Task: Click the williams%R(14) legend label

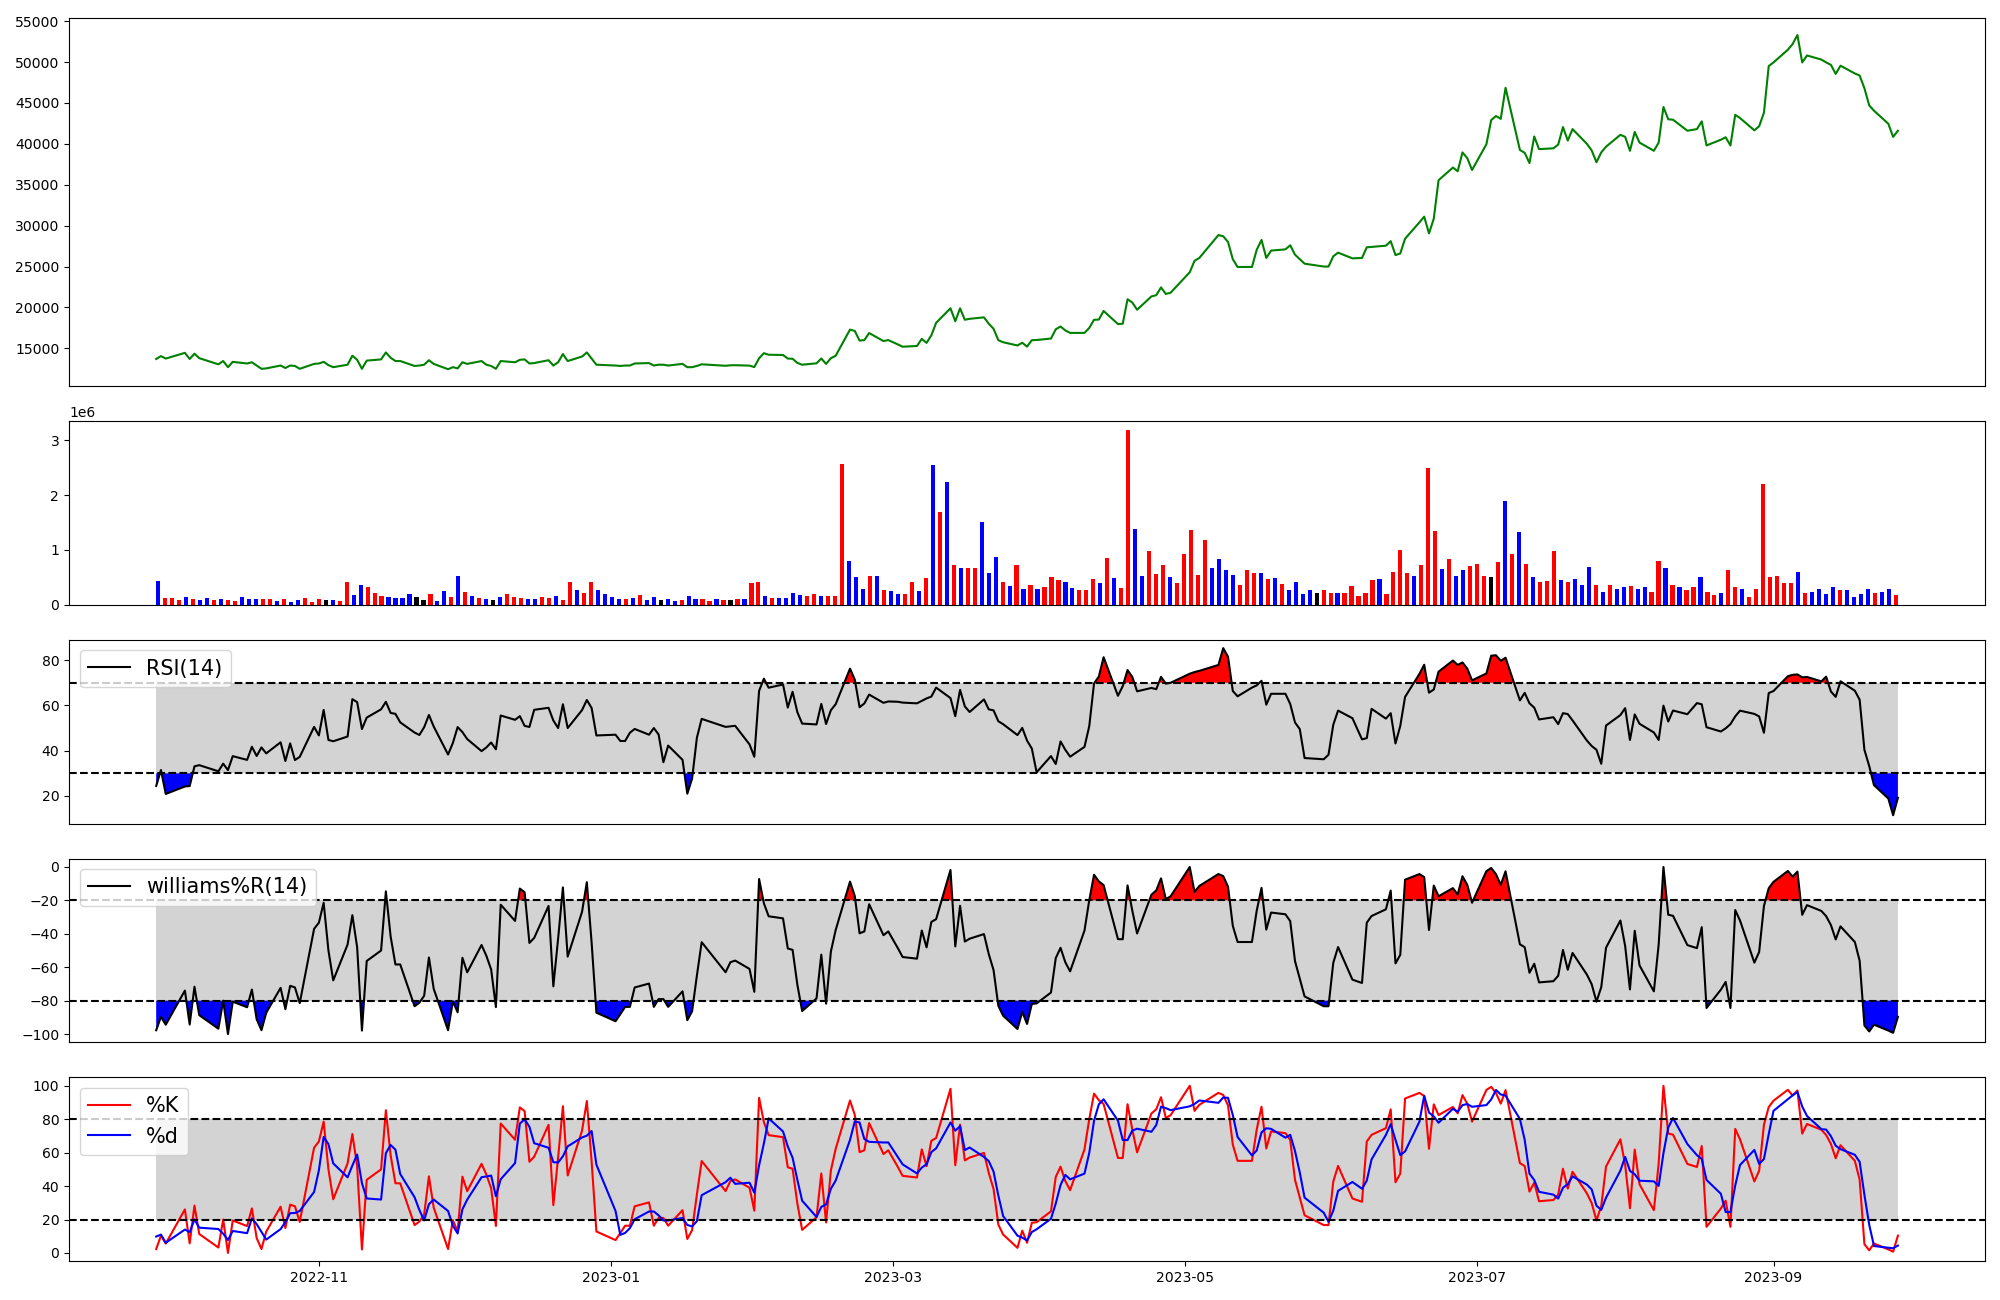Action: pyautogui.click(x=226, y=886)
